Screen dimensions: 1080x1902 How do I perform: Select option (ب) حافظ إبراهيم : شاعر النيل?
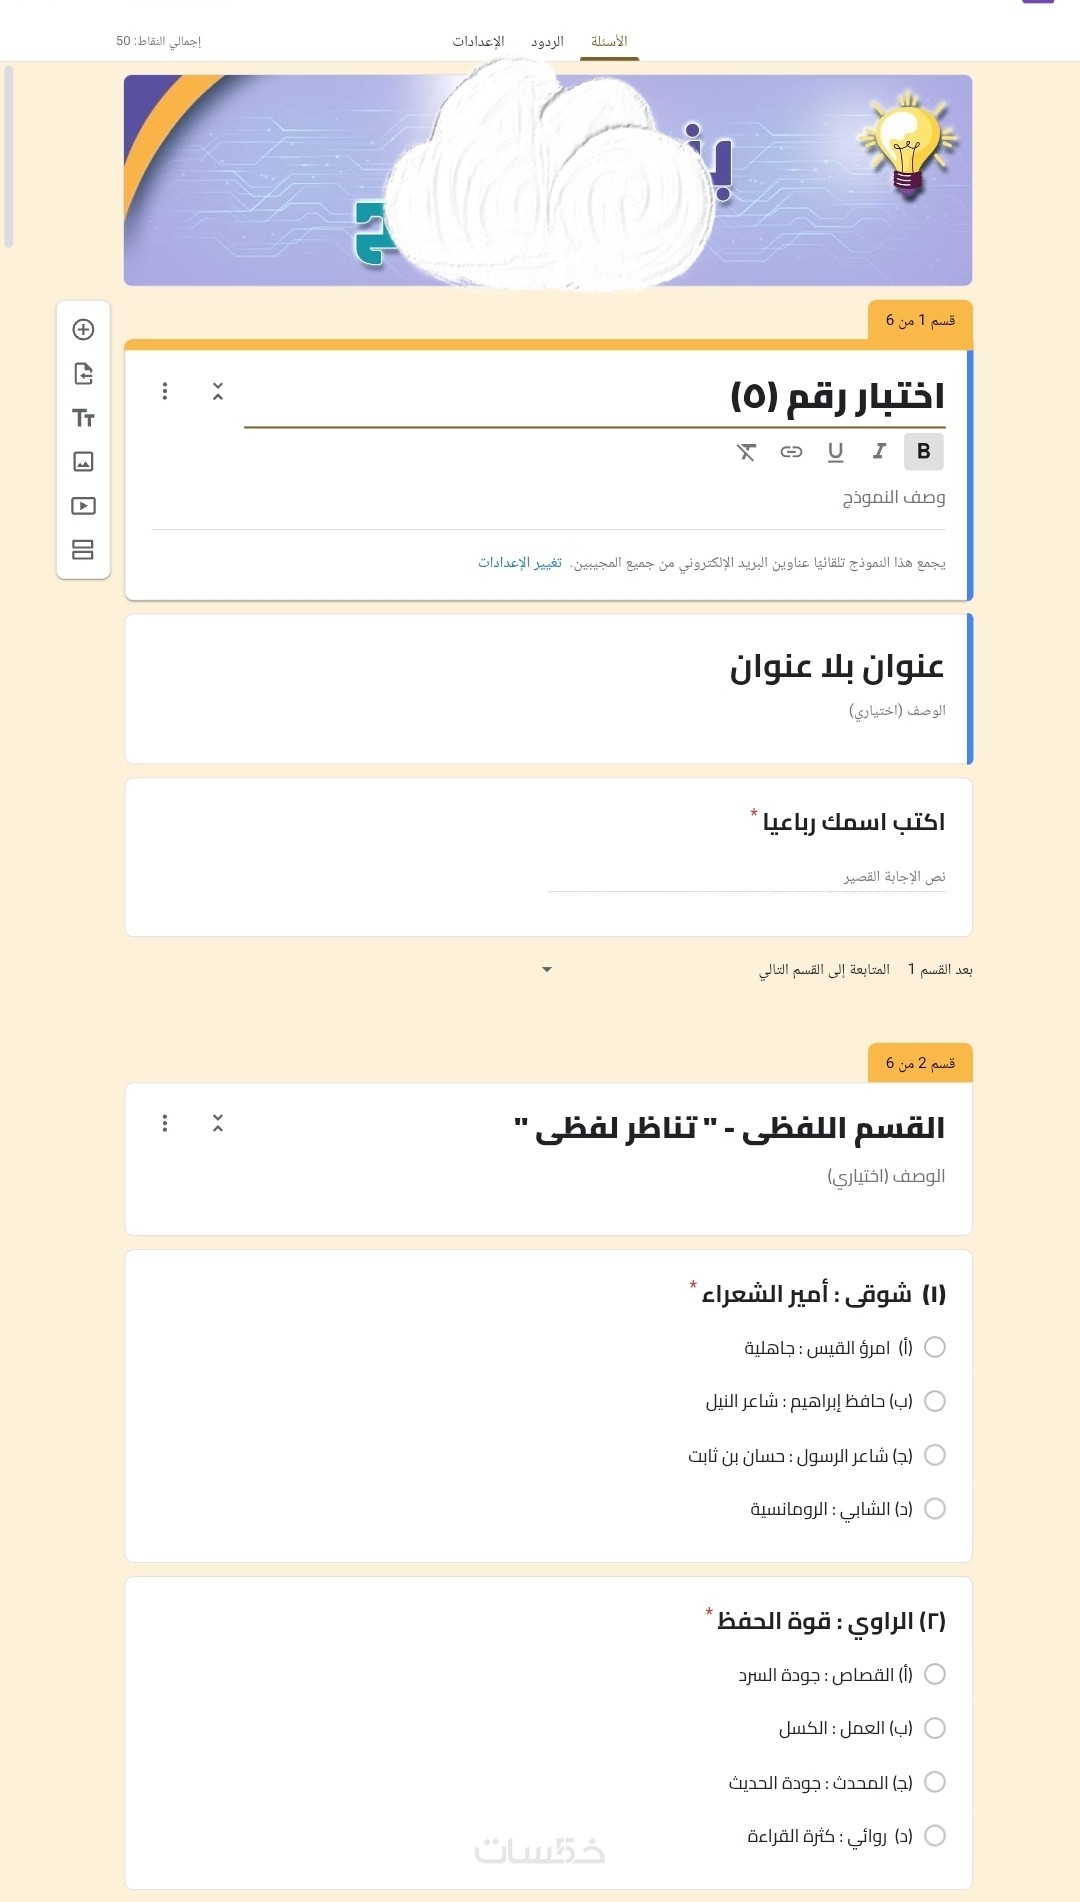pos(935,1401)
